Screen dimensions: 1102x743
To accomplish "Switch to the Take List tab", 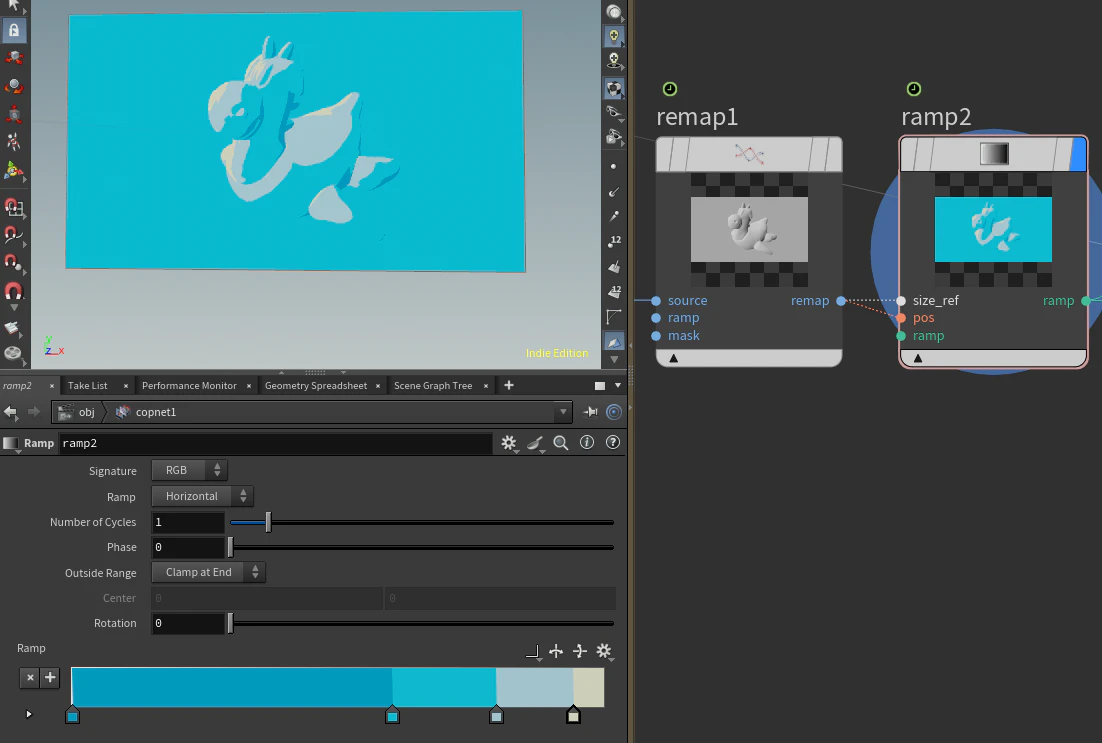I will [x=88, y=386].
